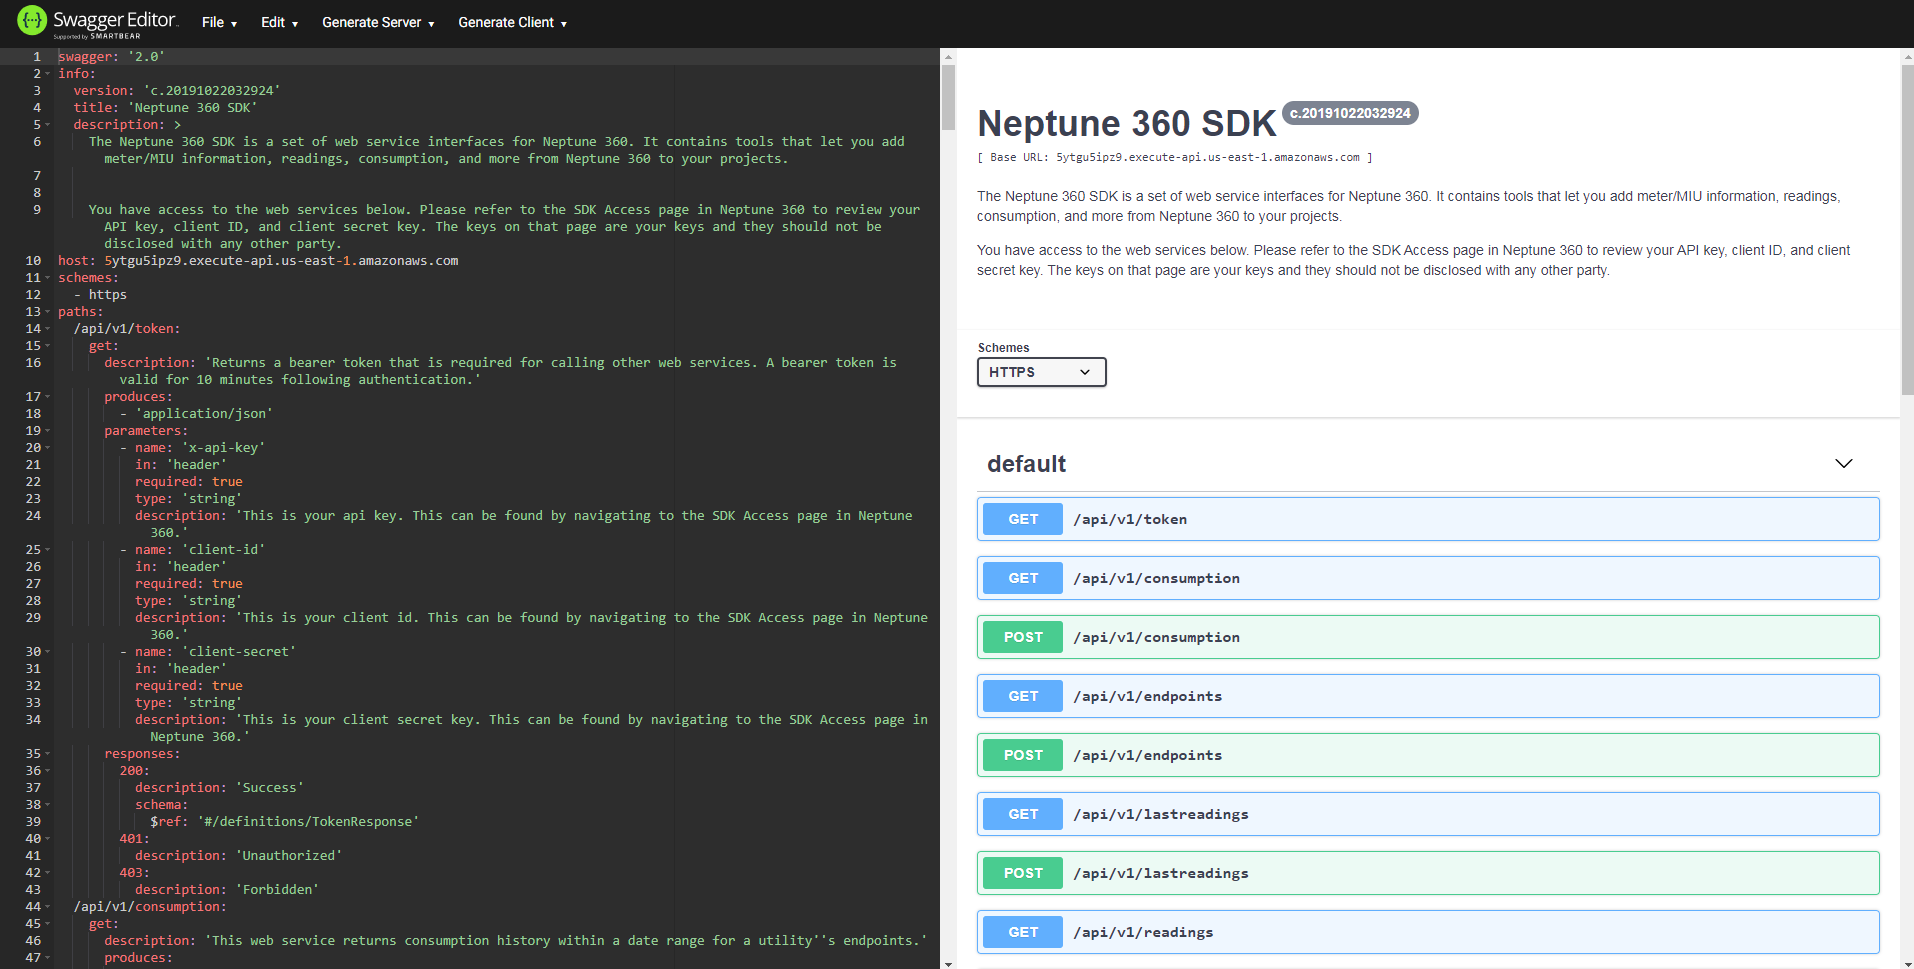Expand POST /api/v1/consumption operation
The height and width of the screenshot is (969, 1914).
point(1428,637)
